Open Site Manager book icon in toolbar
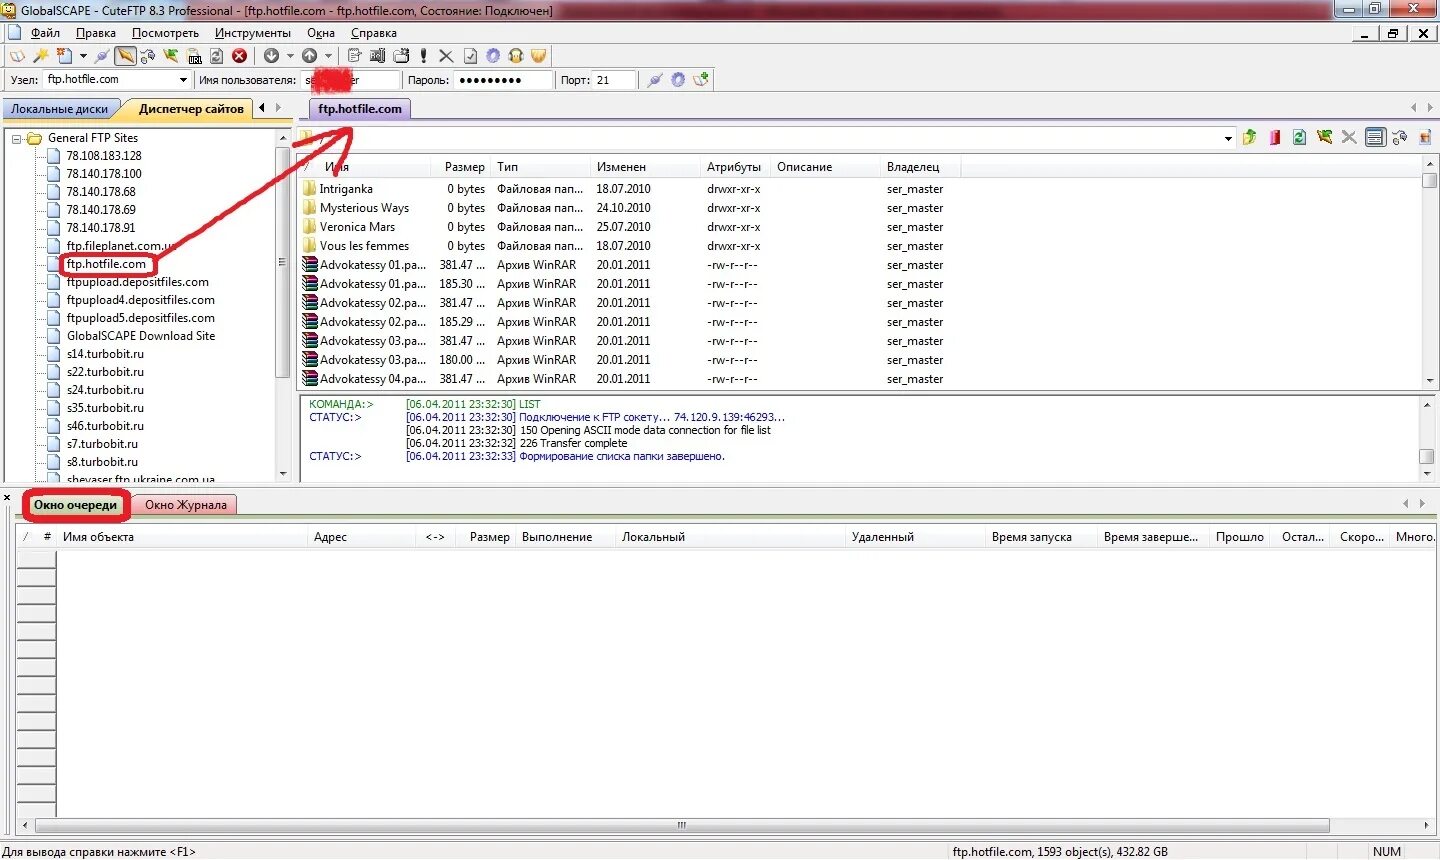Image resolution: width=1440 pixels, height=860 pixels. [16, 56]
